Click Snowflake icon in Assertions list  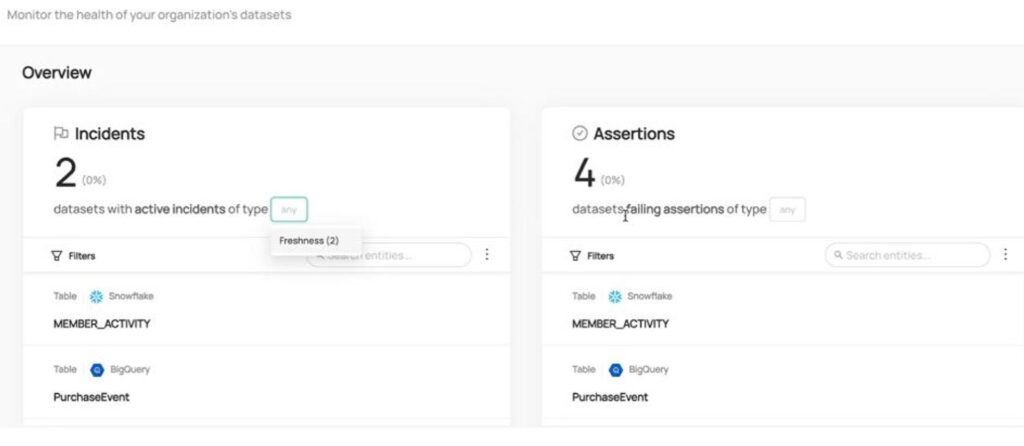[615, 296]
